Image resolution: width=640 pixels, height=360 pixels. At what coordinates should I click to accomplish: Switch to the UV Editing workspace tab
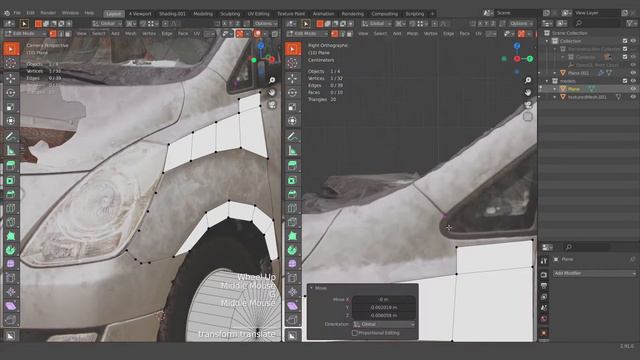258,13
